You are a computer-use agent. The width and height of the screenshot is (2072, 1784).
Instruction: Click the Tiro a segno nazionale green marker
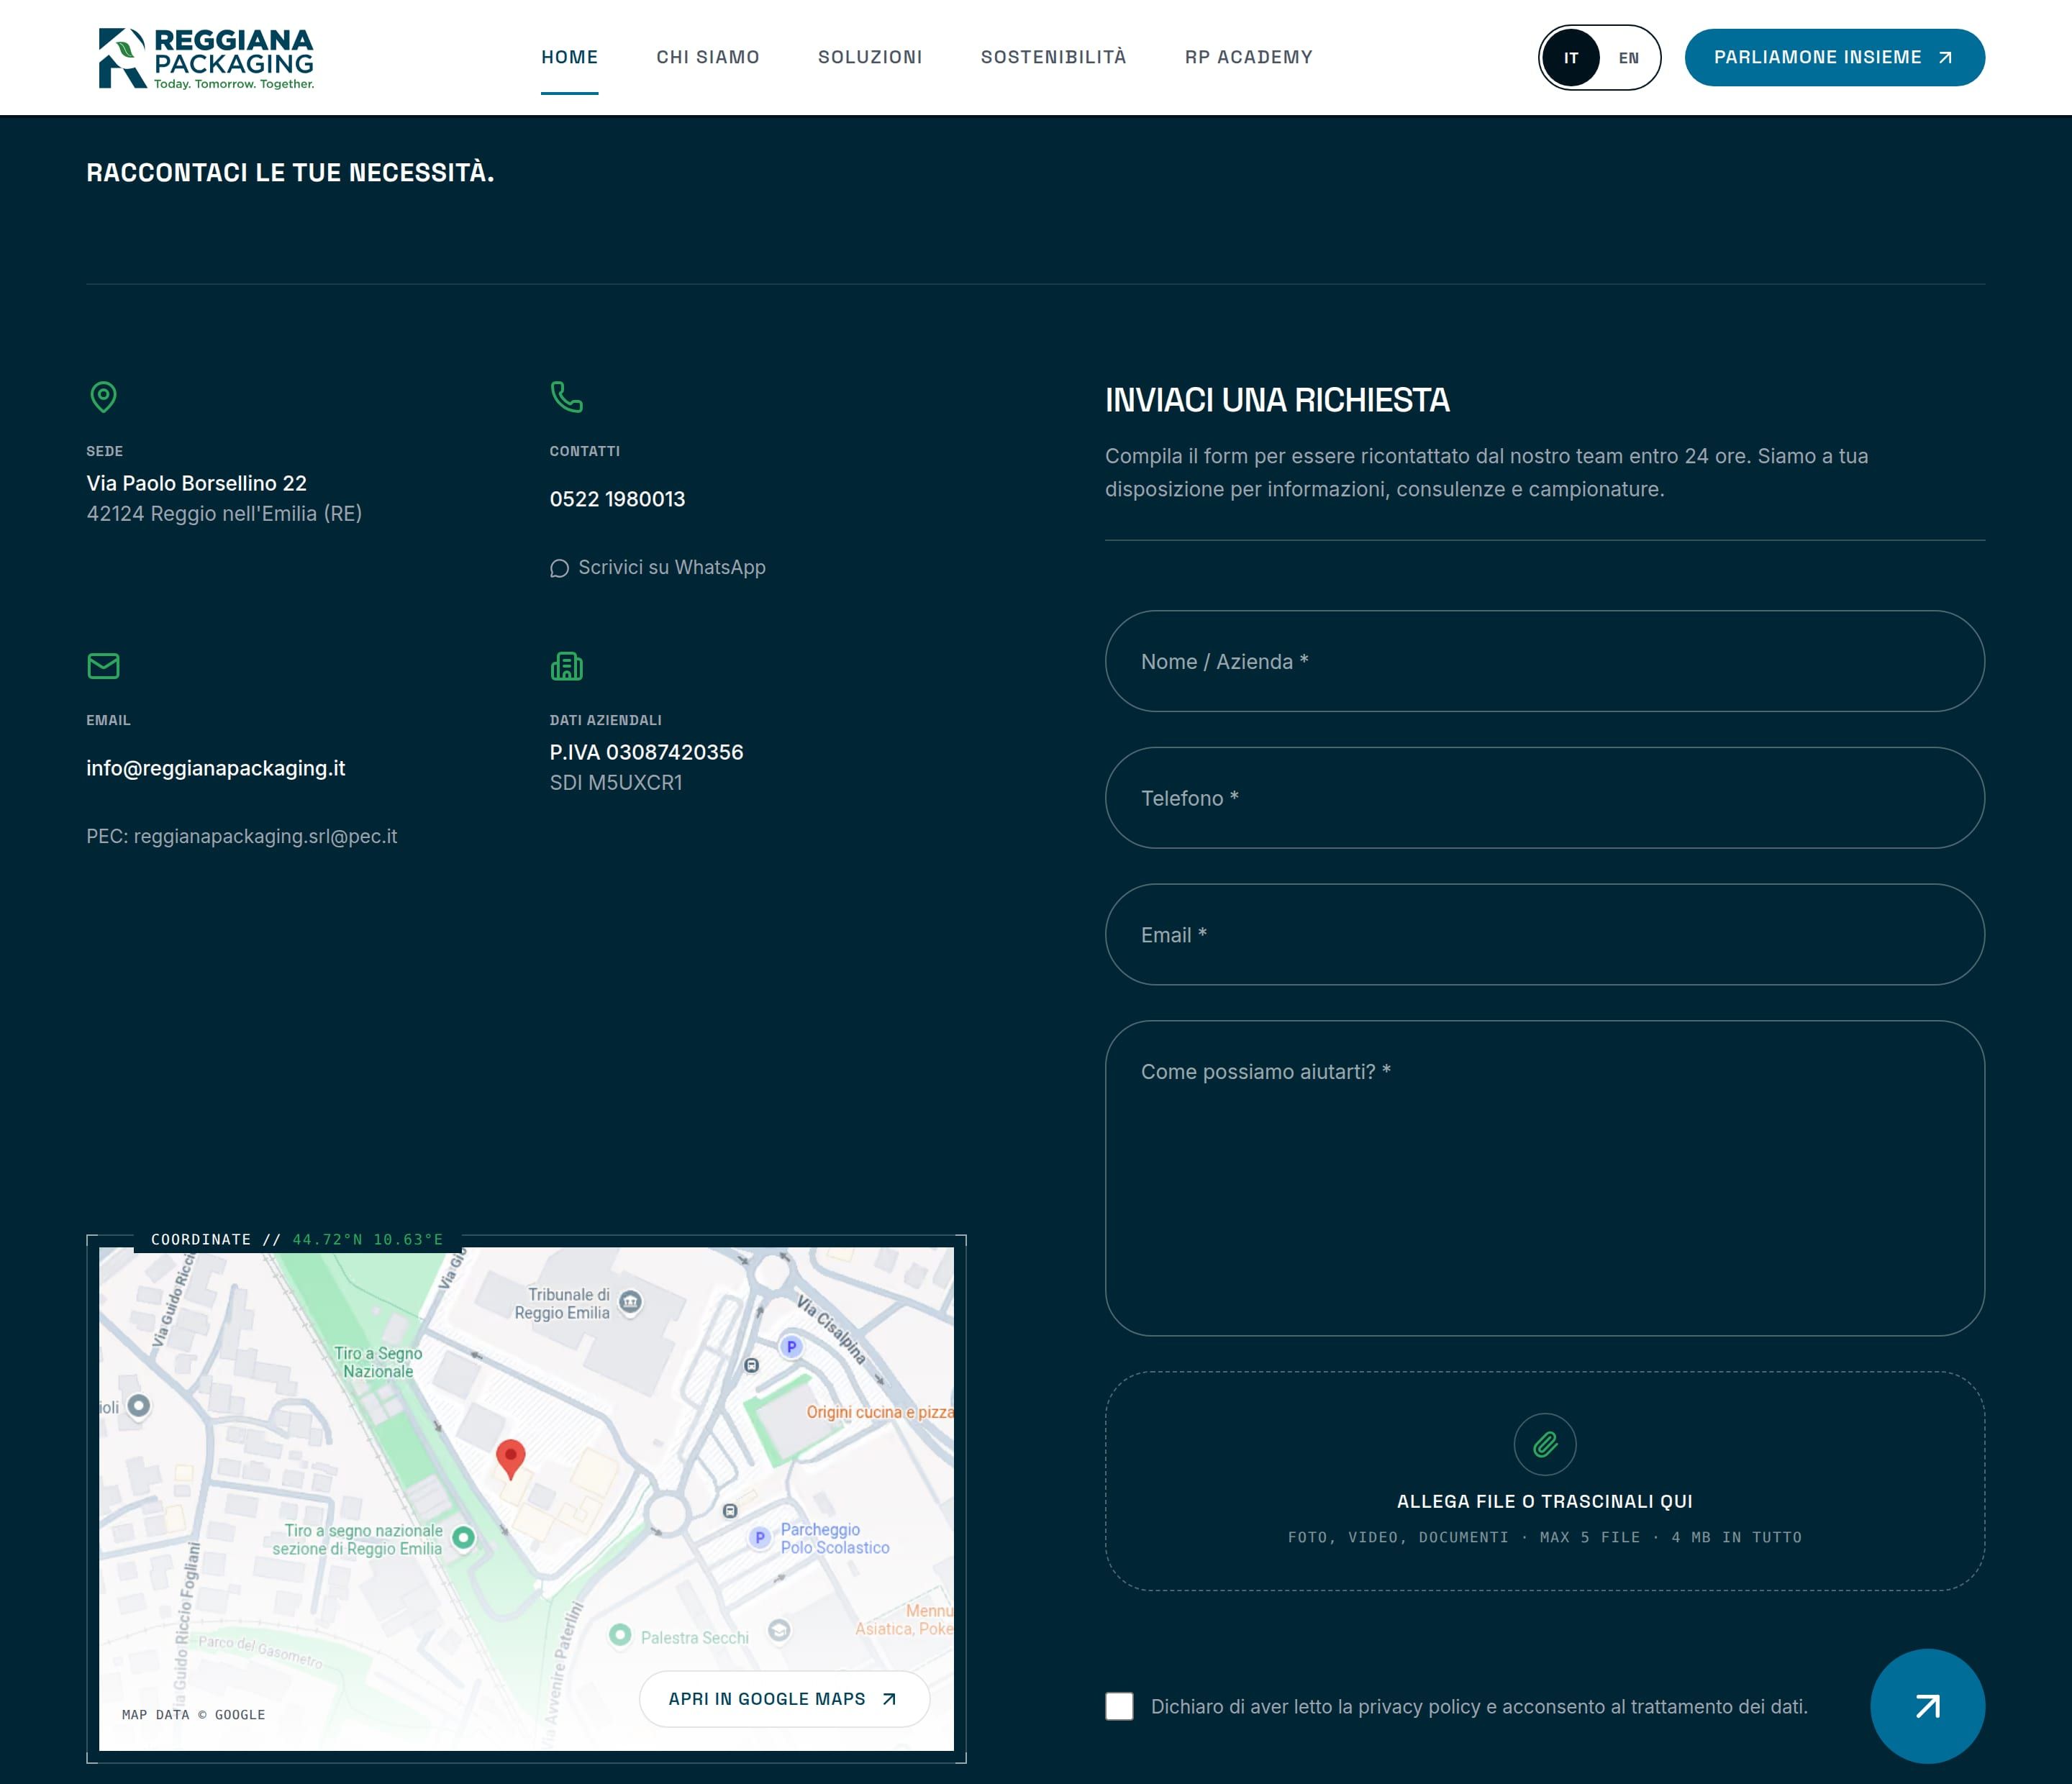pos(463,1538)
